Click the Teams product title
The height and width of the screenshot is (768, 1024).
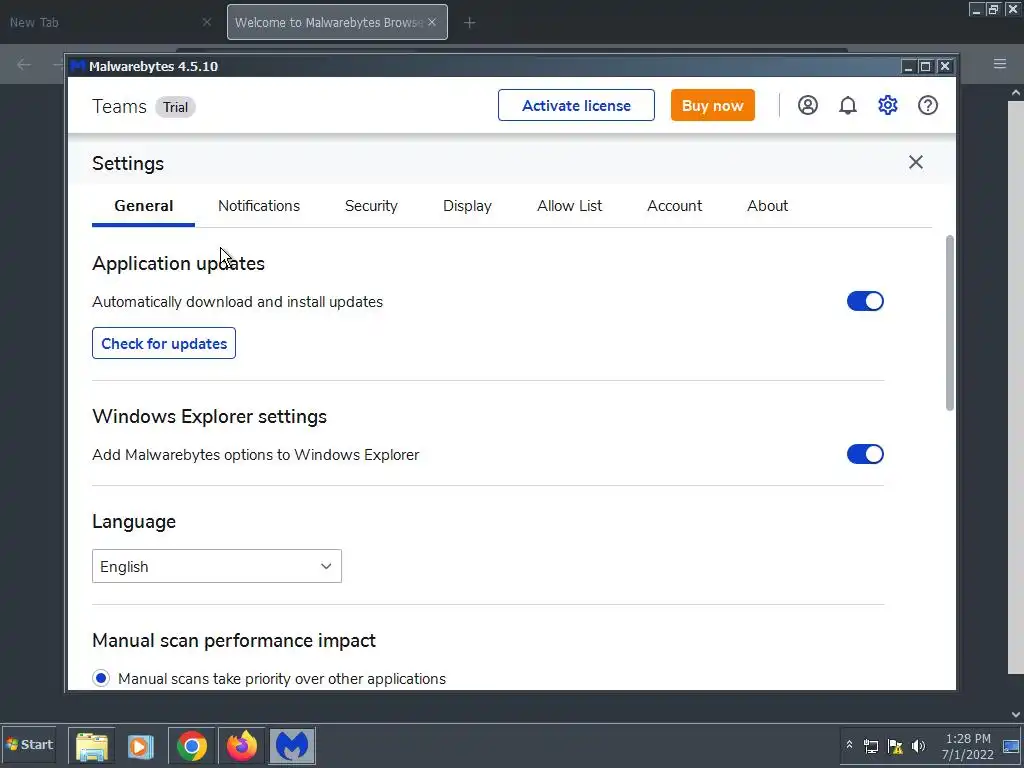click(x=119, y=106)
